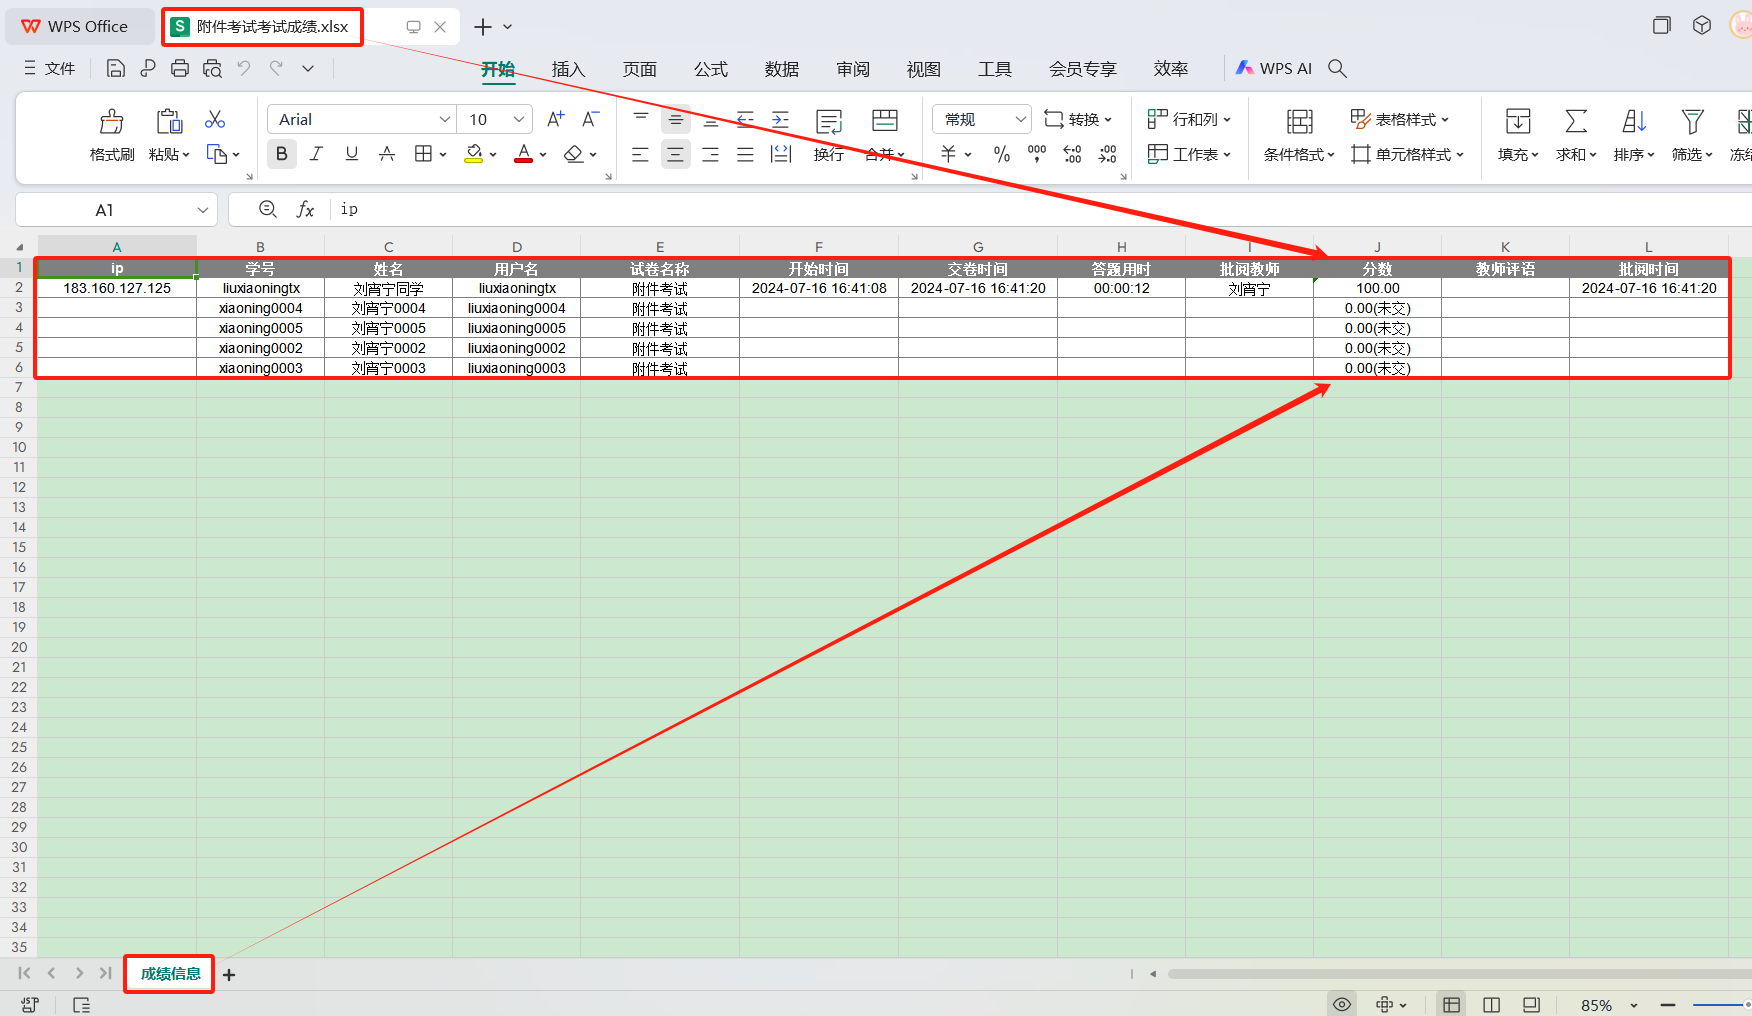Toggle Italic formatting
This screenshot has height=1016, width=1752.
click(316, 154)
